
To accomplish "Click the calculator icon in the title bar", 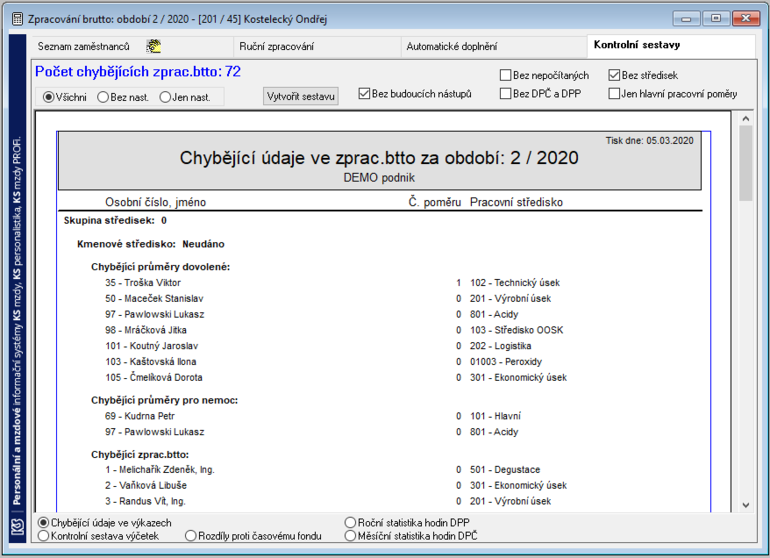I will click(x=18, y=19).
